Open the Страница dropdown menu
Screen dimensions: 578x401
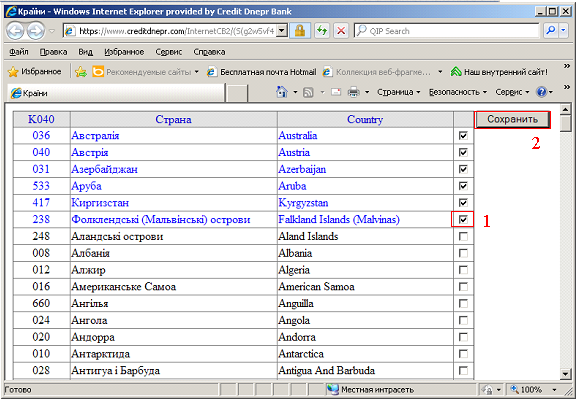[398, 92]
